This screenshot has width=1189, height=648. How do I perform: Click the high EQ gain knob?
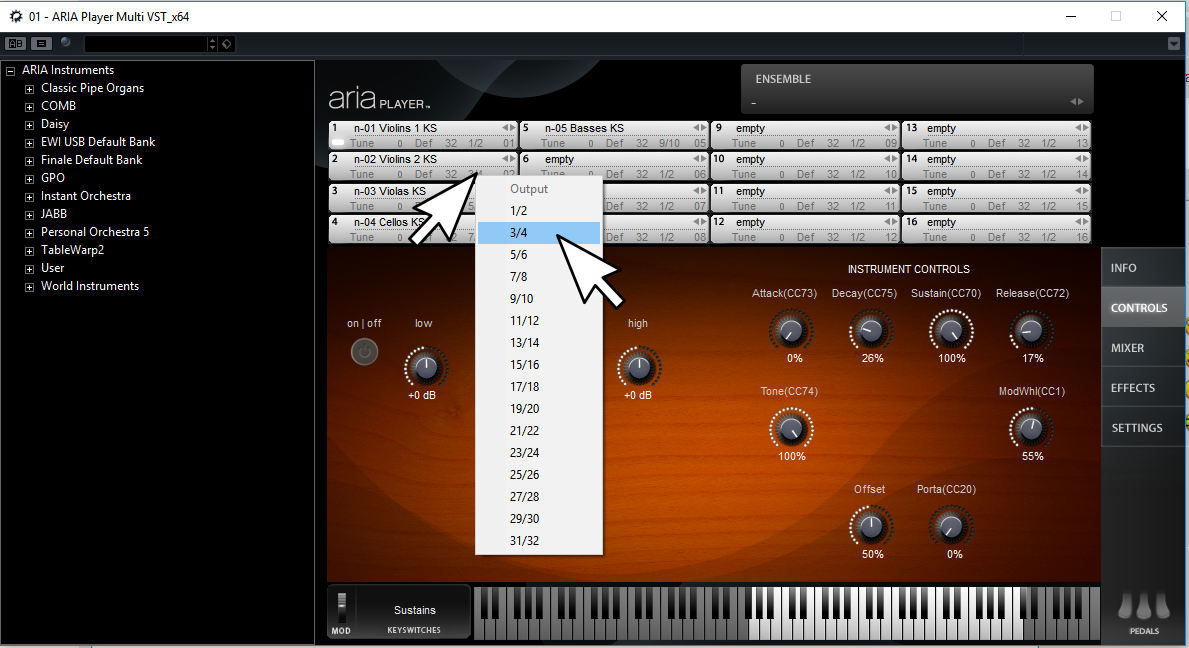click(638, 368)
